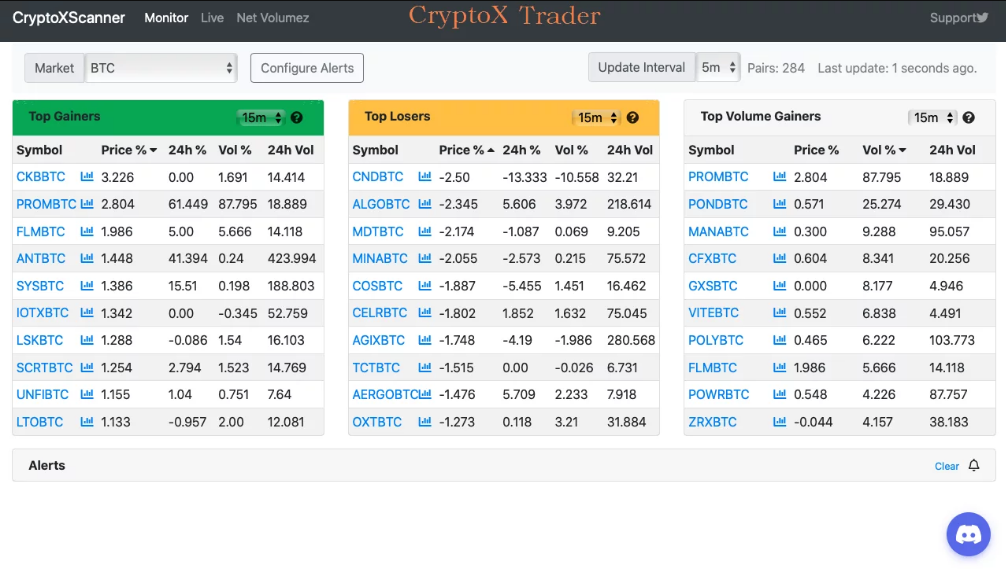1006x571 pixels.
Task: Open the VITEBTC symbol link
Action: (713, 312)
